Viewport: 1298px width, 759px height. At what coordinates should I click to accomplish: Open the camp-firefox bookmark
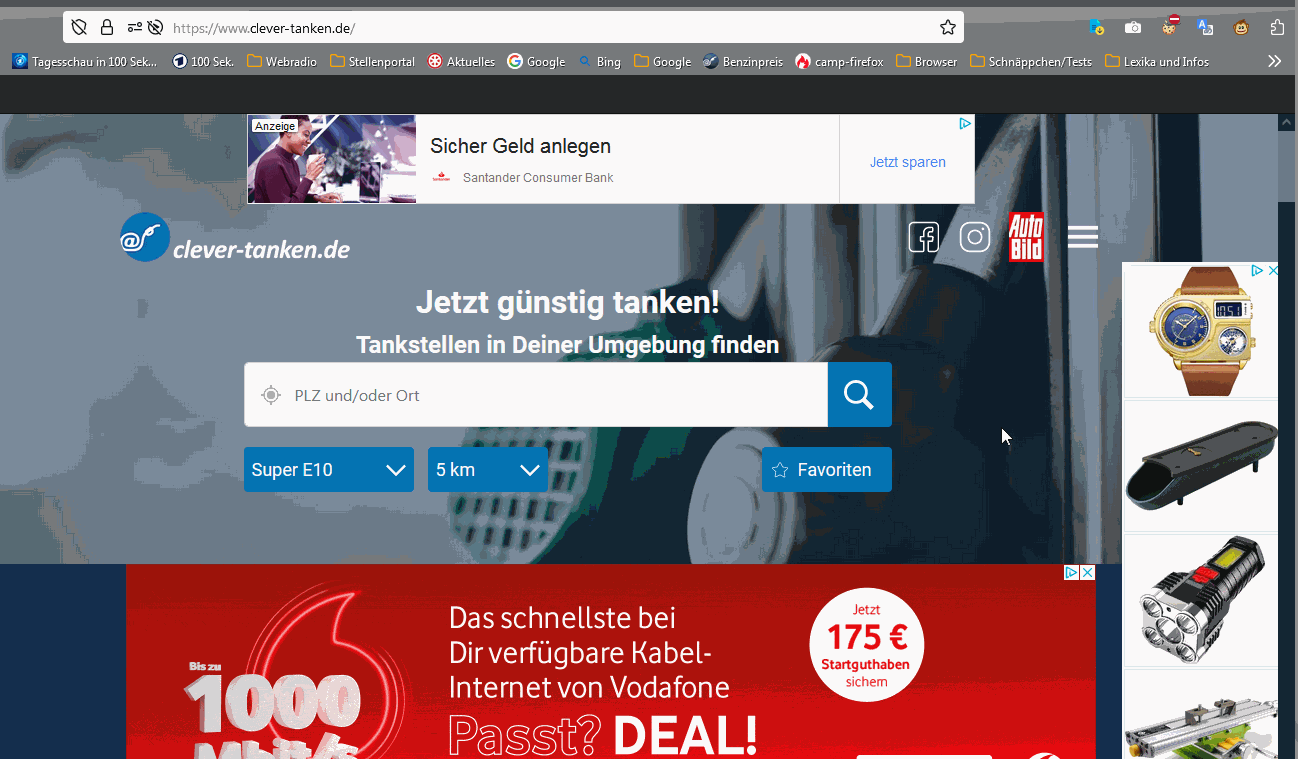coord(839,62)
